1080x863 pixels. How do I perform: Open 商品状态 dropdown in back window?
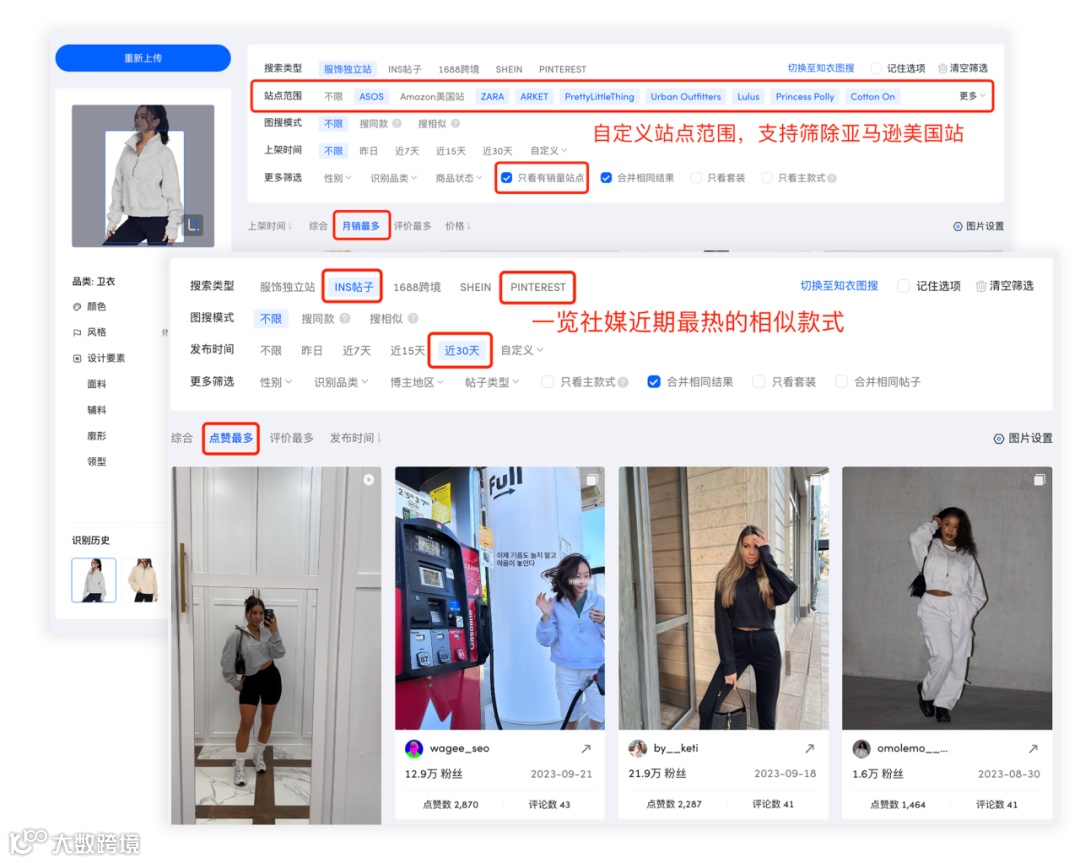coord(459,178)
